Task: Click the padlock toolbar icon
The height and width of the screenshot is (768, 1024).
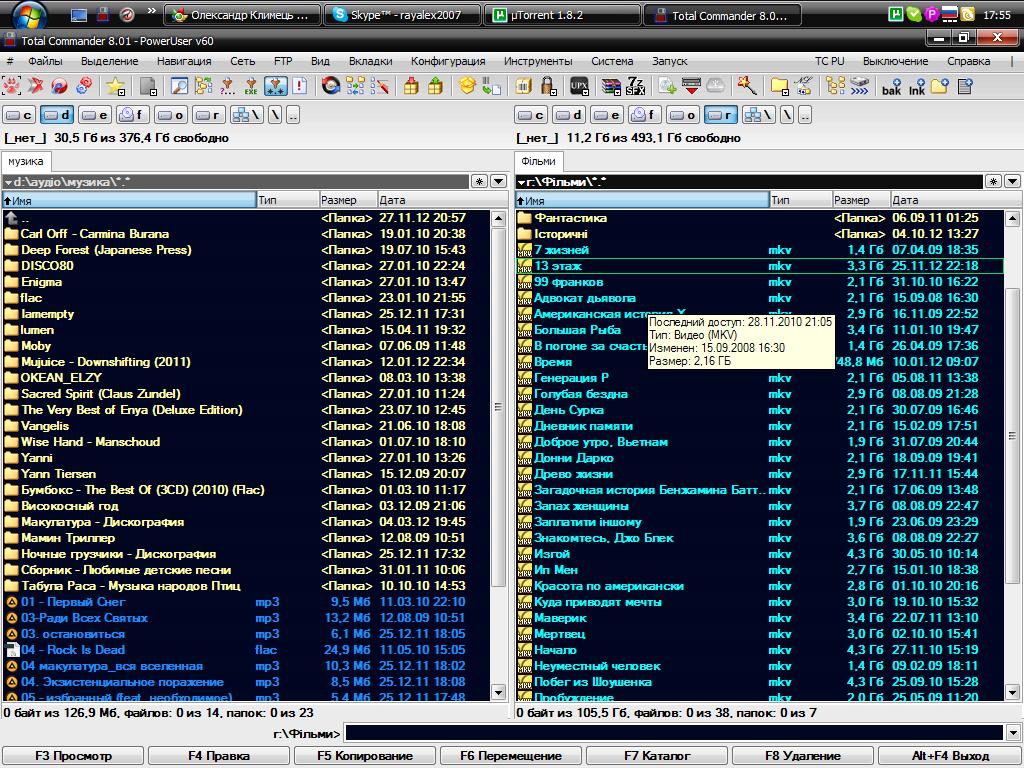Action: click(x=547, y=86)
